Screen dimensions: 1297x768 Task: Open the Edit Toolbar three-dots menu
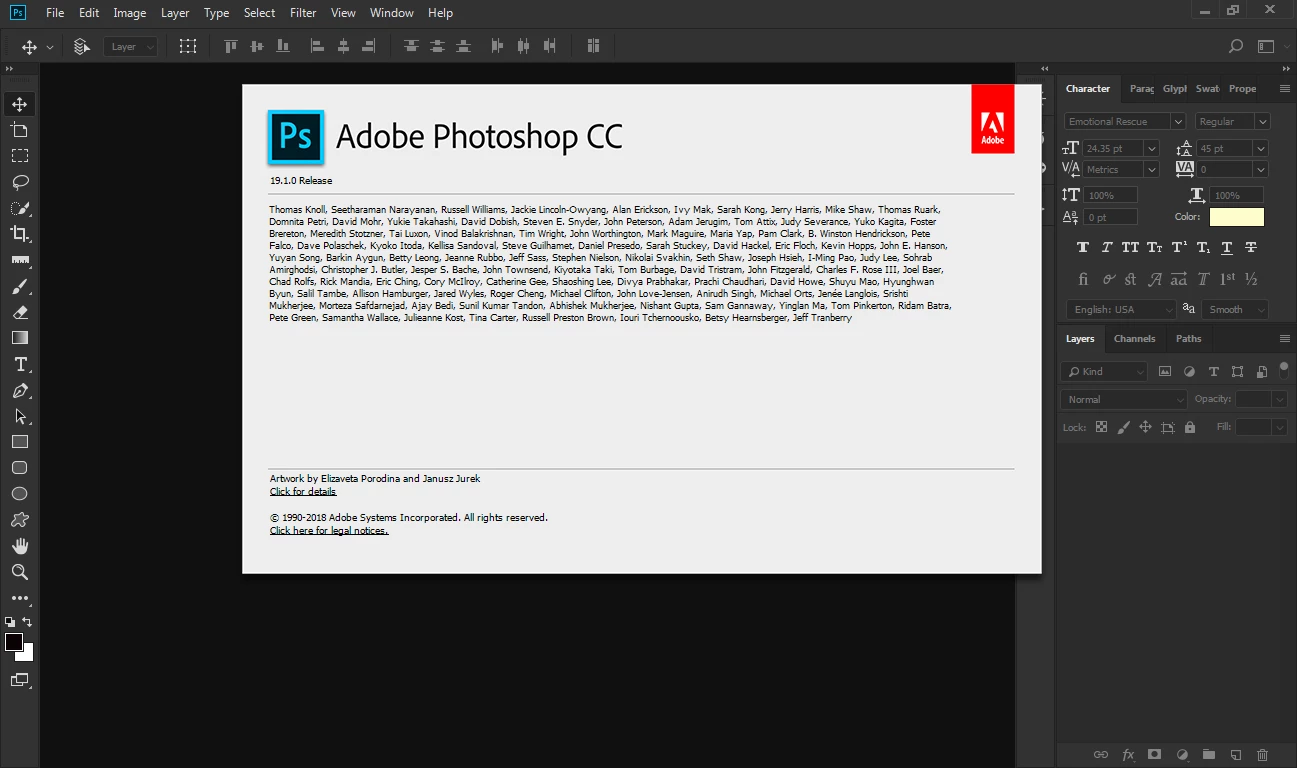pos(20,598)
